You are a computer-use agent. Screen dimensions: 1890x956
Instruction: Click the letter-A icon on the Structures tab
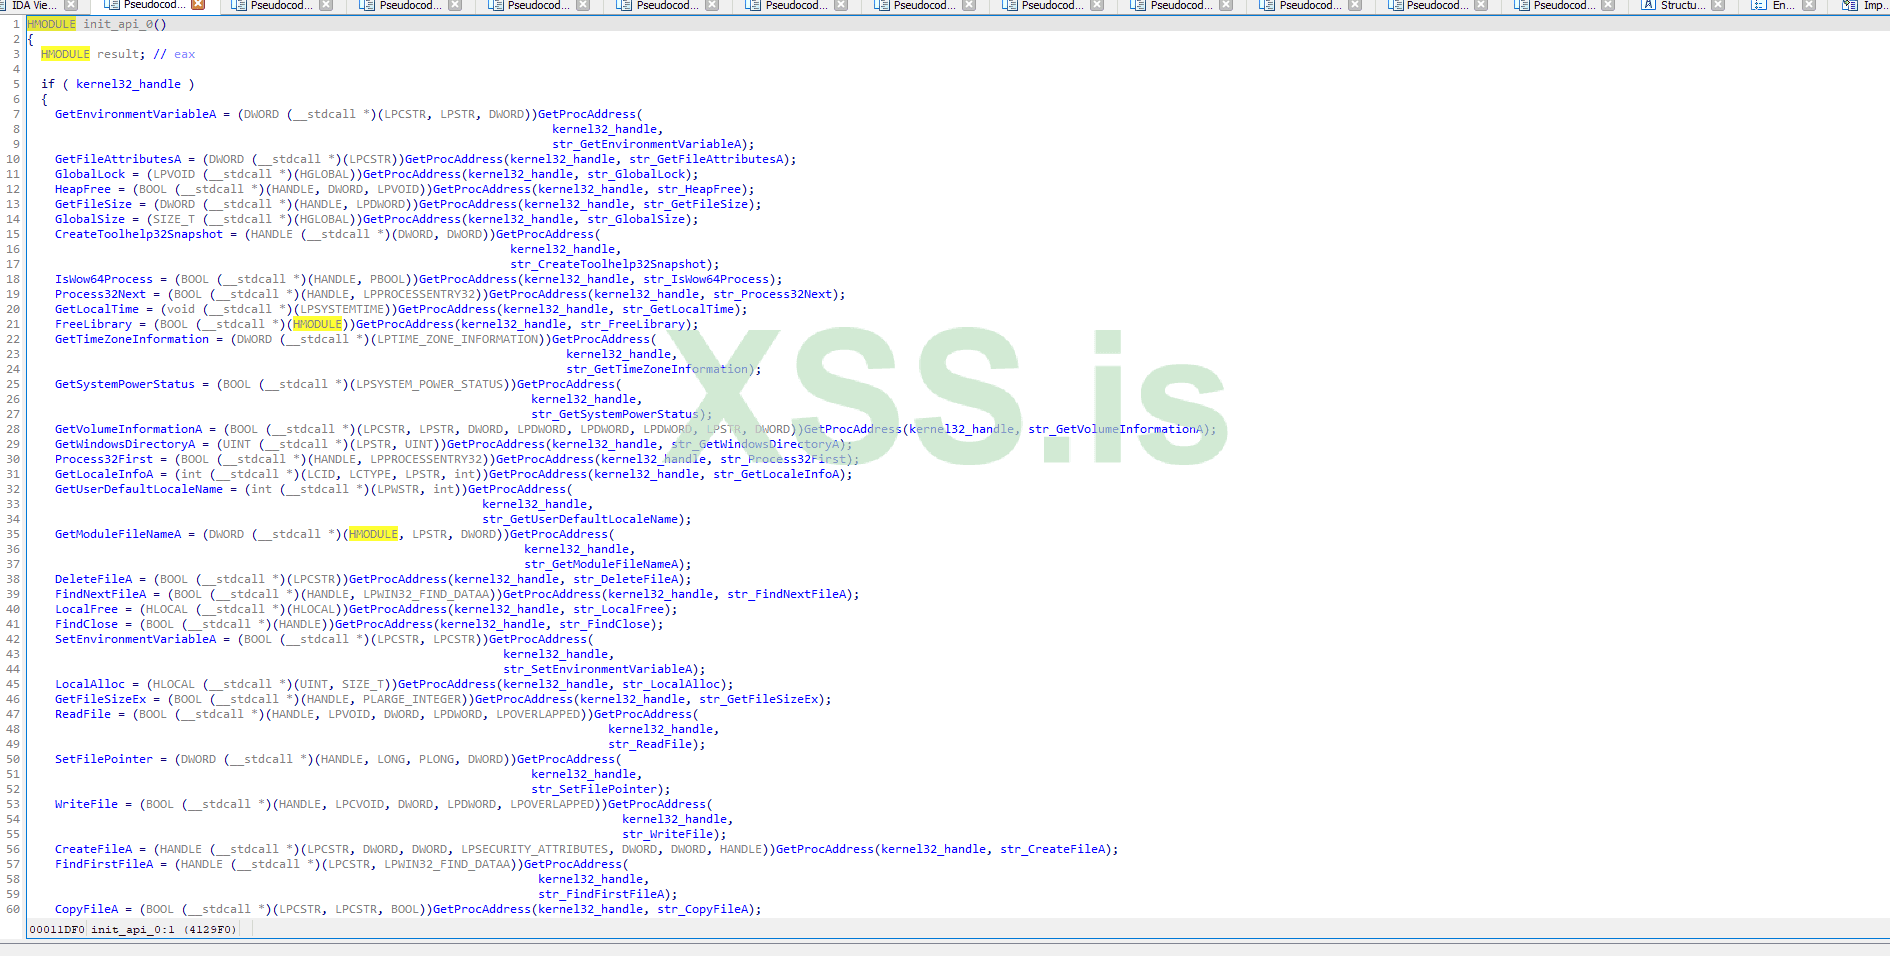1648,6
